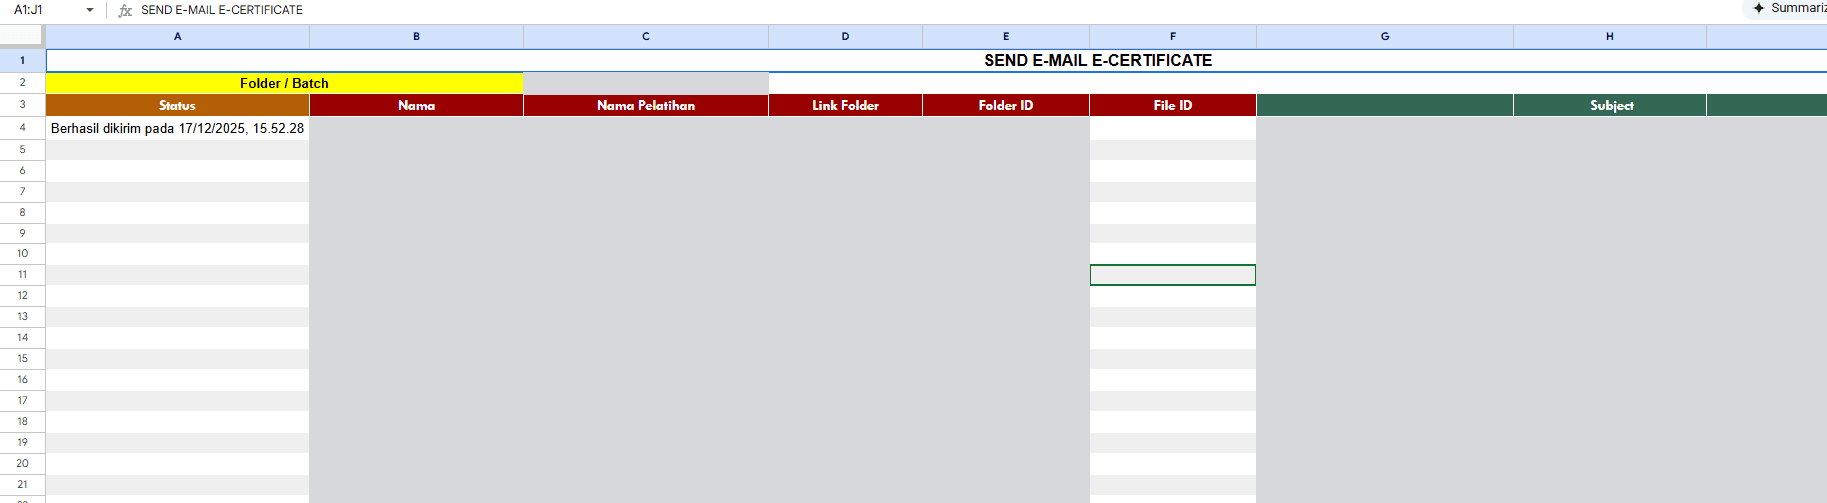Select row 2 header

pyautogui.click(x=22, y=83)
